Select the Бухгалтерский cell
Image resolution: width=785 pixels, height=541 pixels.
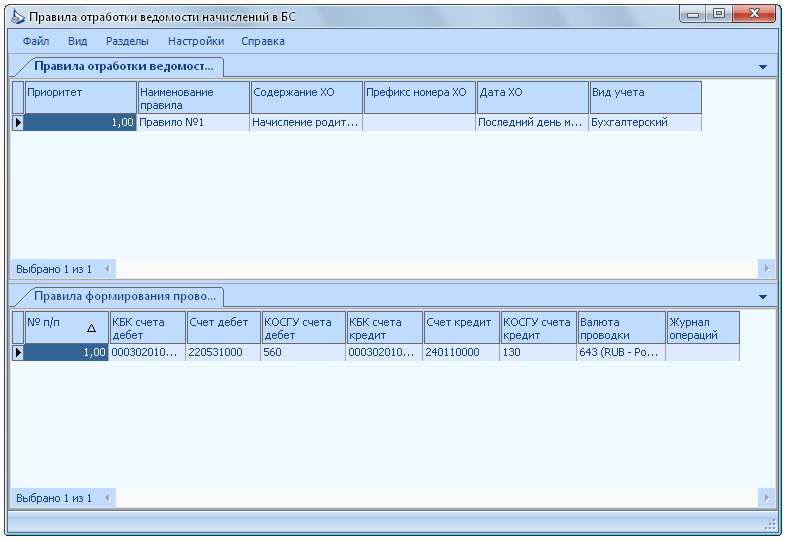(645, 122)
